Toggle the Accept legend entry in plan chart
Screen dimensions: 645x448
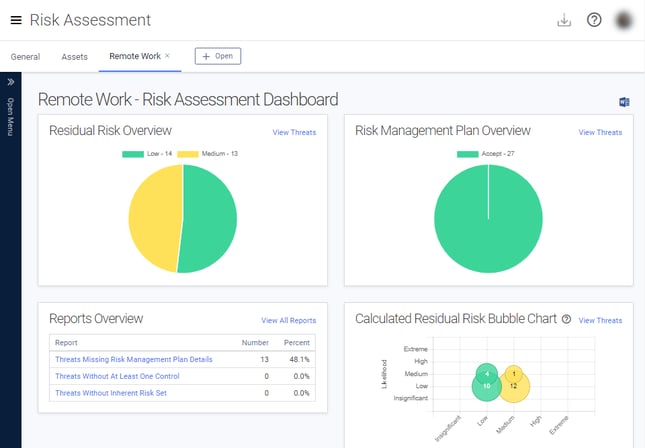[x=486, y=153]
